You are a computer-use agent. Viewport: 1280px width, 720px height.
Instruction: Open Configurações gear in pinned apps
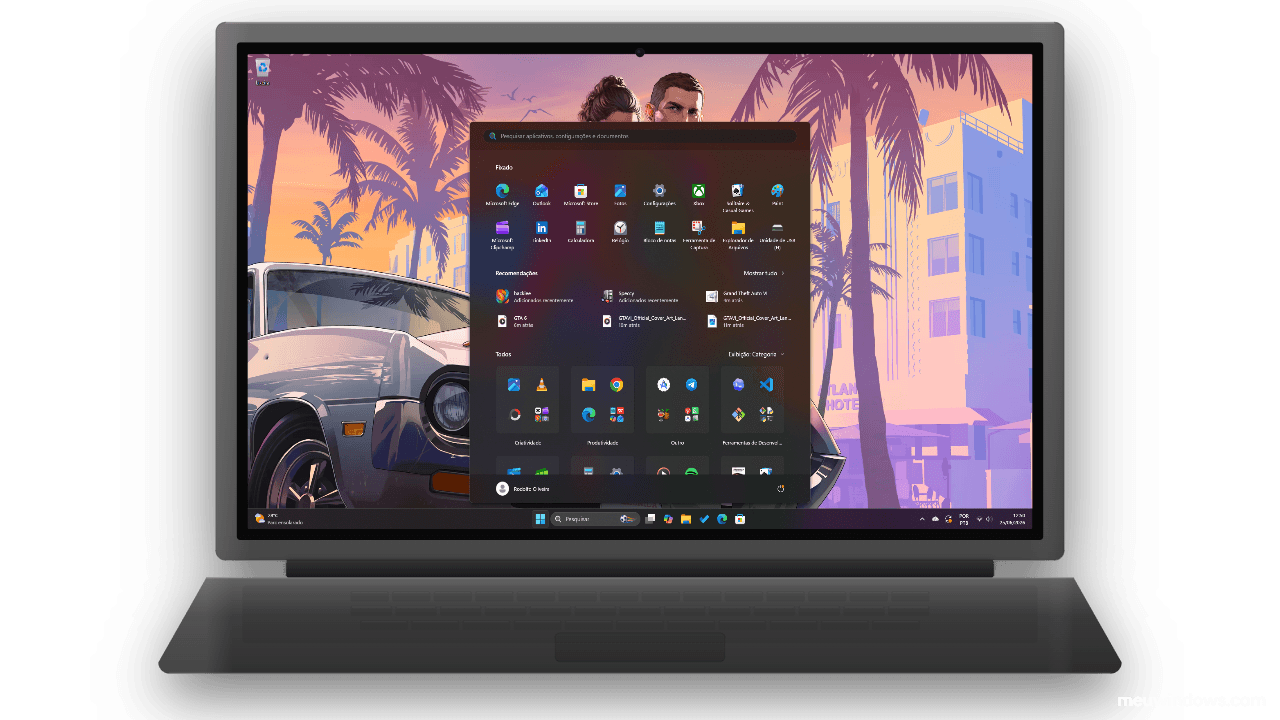click(659, 193)
